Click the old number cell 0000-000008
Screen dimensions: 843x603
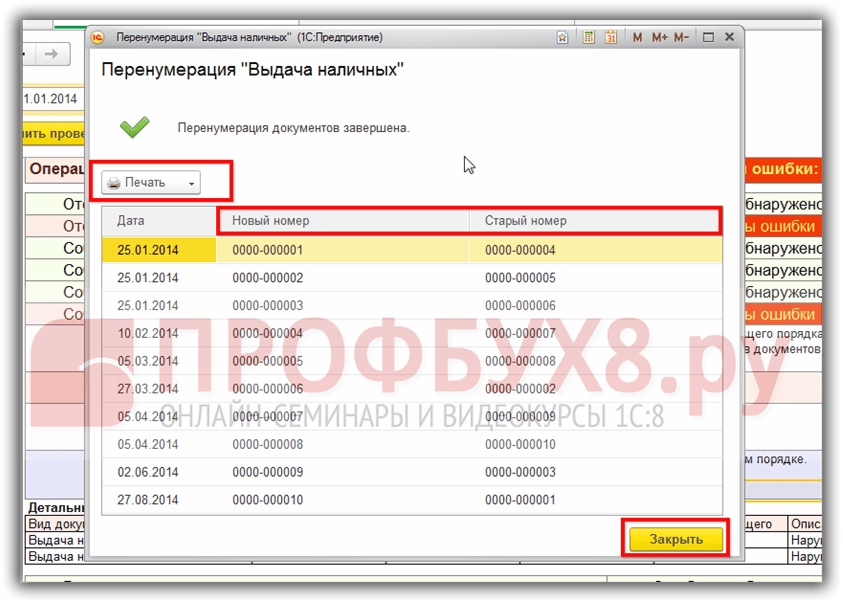[x=519, y=361]
